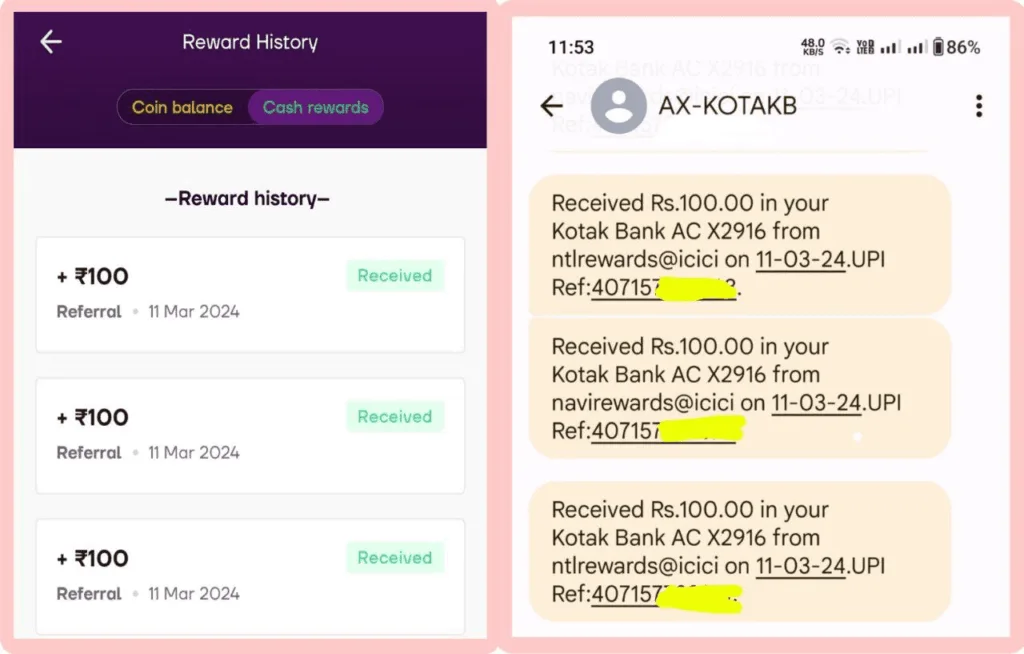Viewport: 1024px width, 654px height.
Task: Tap Received badge on first referral
Action: click(394, 276)
